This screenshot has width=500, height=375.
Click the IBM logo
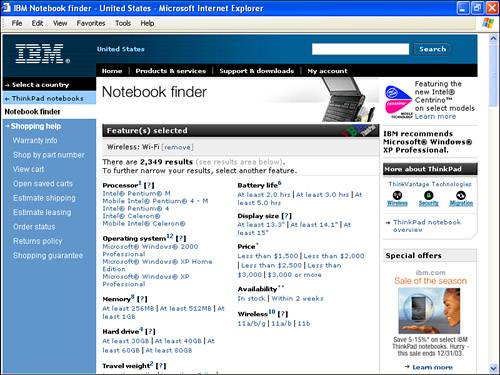(x=43, y=54)
